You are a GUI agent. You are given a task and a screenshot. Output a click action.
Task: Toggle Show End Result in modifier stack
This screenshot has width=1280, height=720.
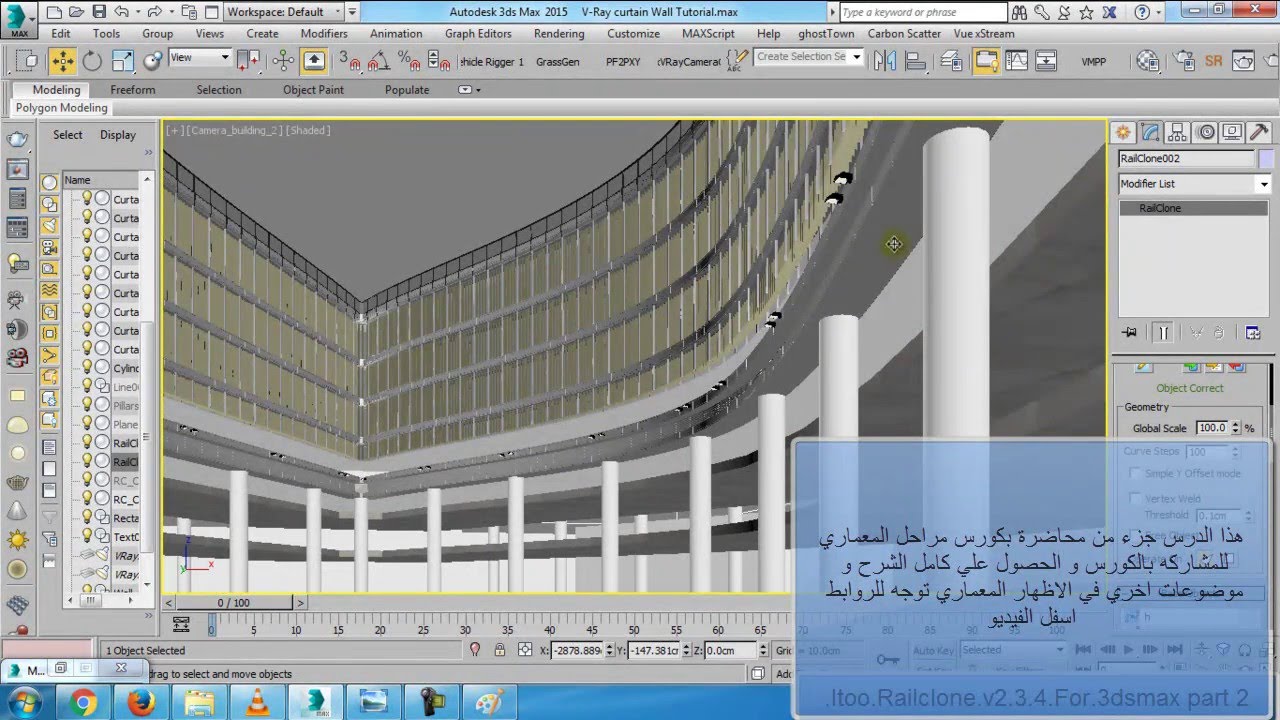[1162, 332]
